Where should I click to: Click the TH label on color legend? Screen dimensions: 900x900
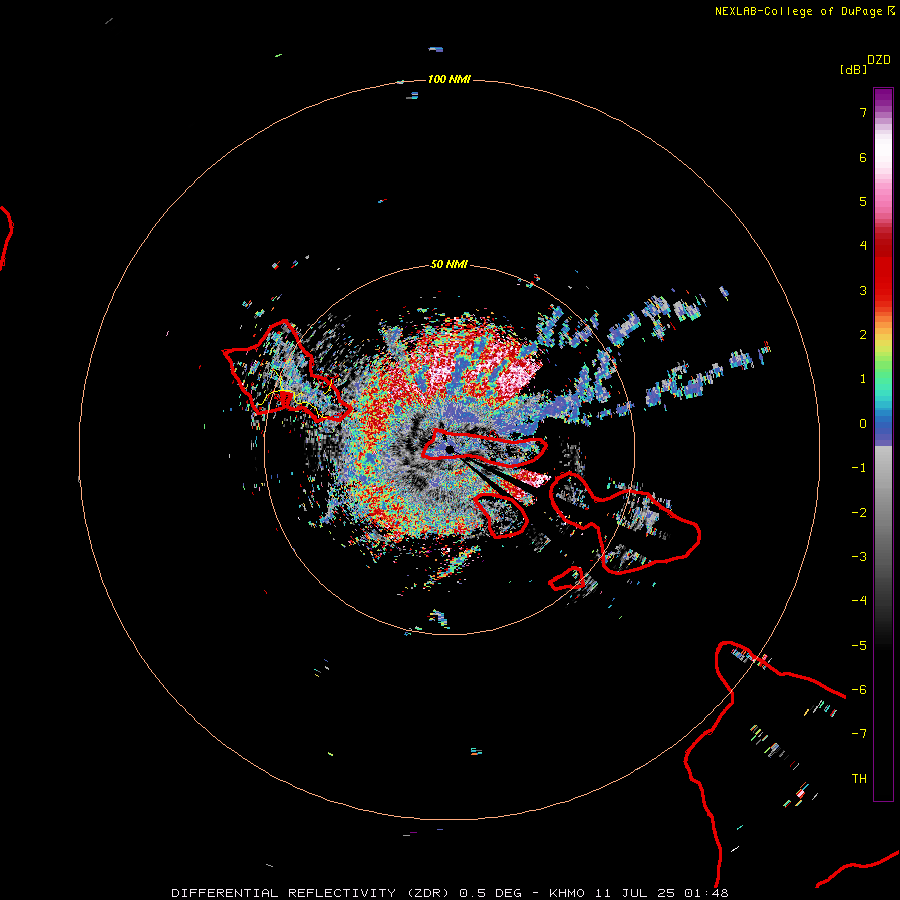click(x=859, y=779)
